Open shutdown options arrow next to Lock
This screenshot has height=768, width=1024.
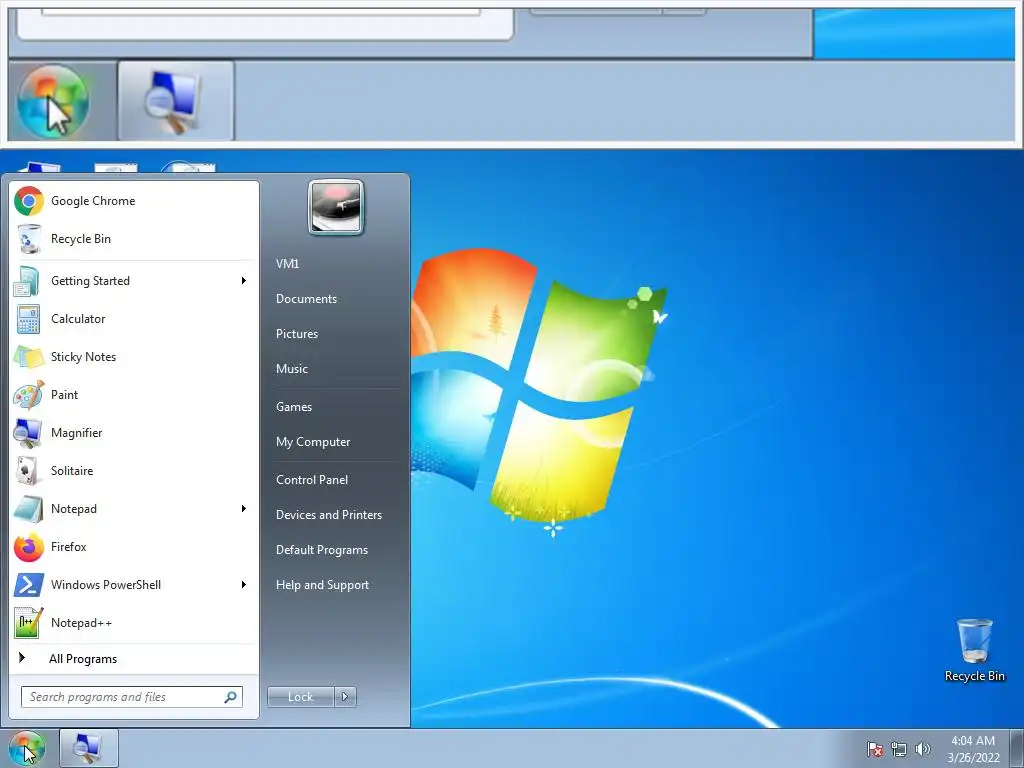tap(345, 697)
